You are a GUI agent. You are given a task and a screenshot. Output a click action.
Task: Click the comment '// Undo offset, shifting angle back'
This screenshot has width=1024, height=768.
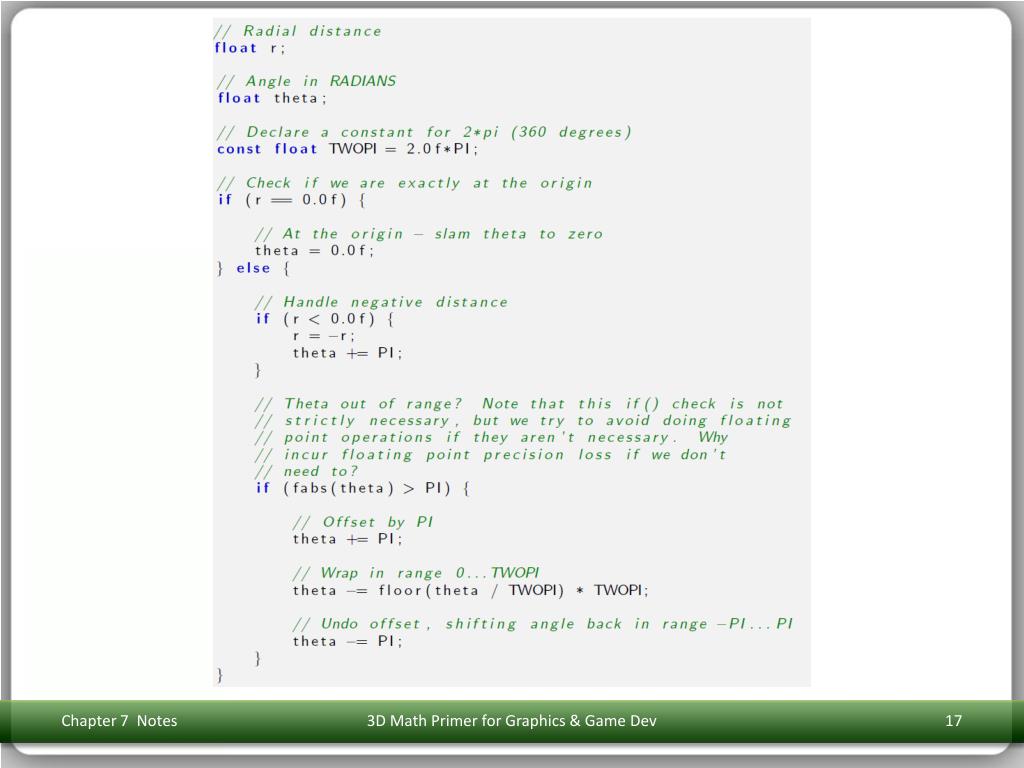point(543,624)
